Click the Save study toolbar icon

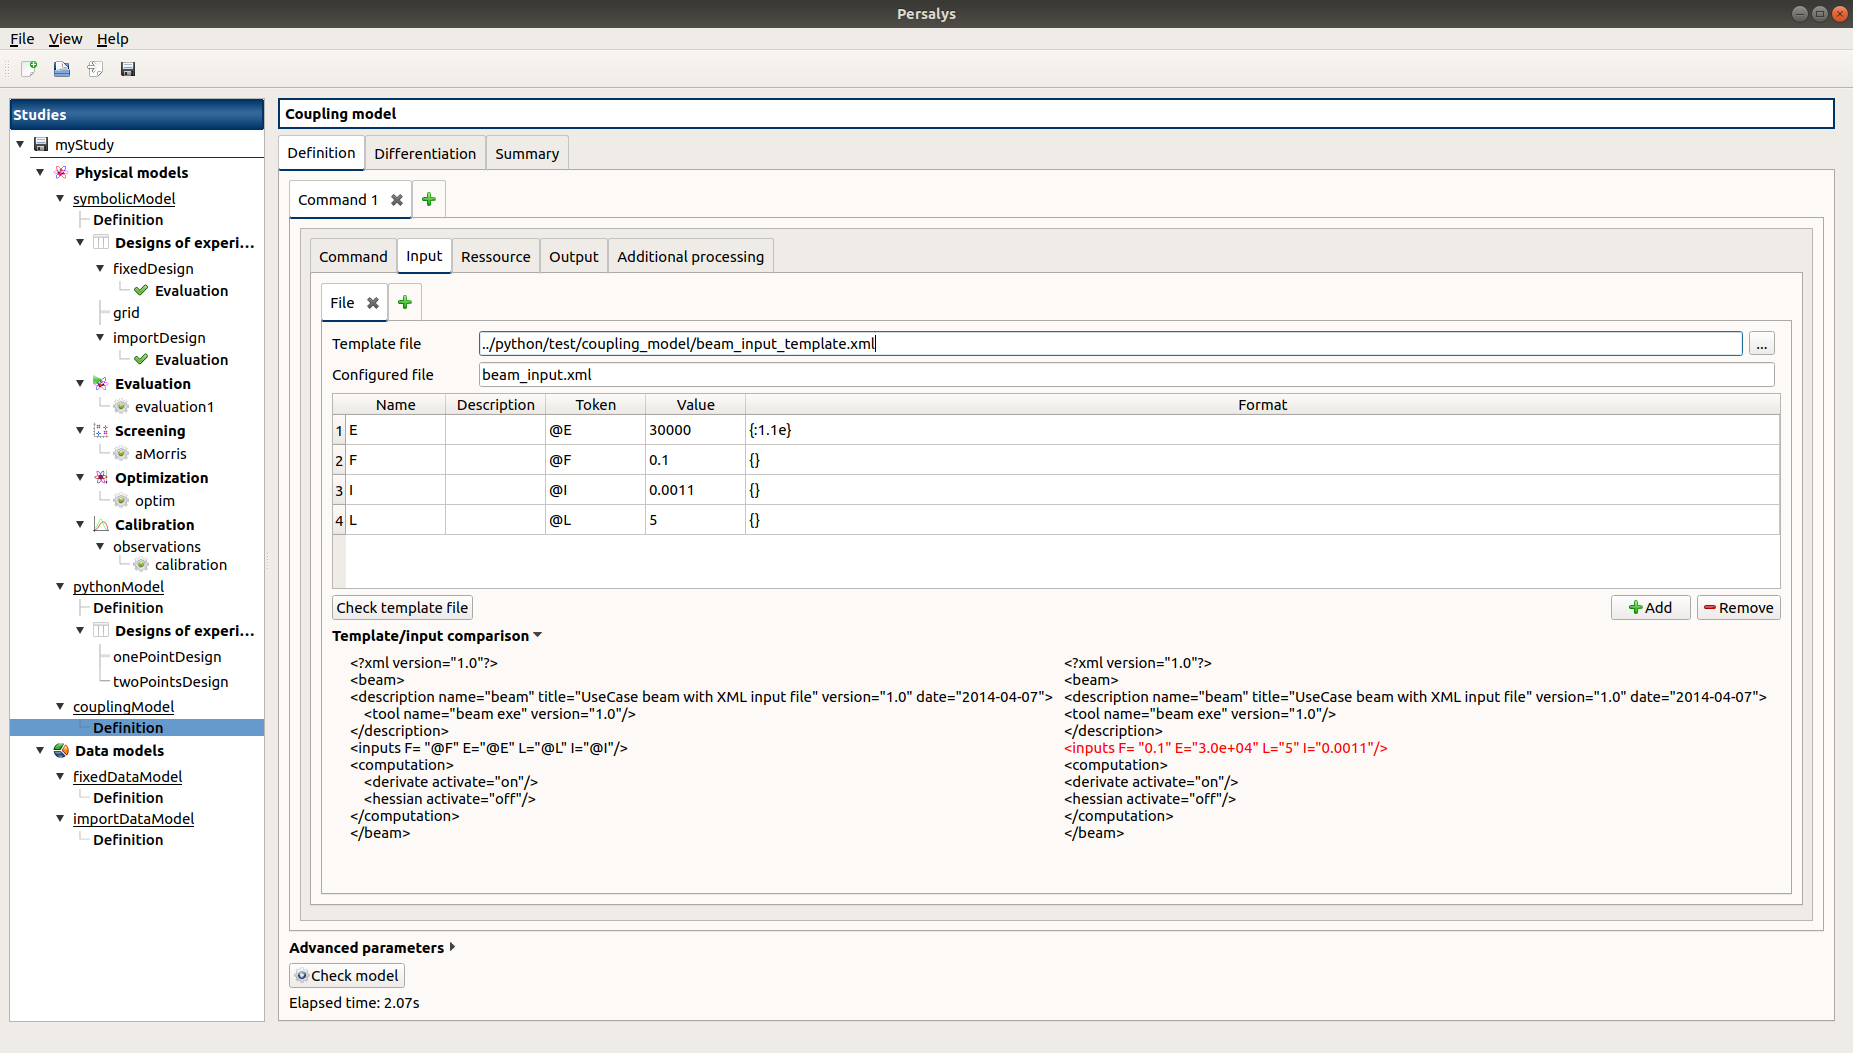pos(128,69)
